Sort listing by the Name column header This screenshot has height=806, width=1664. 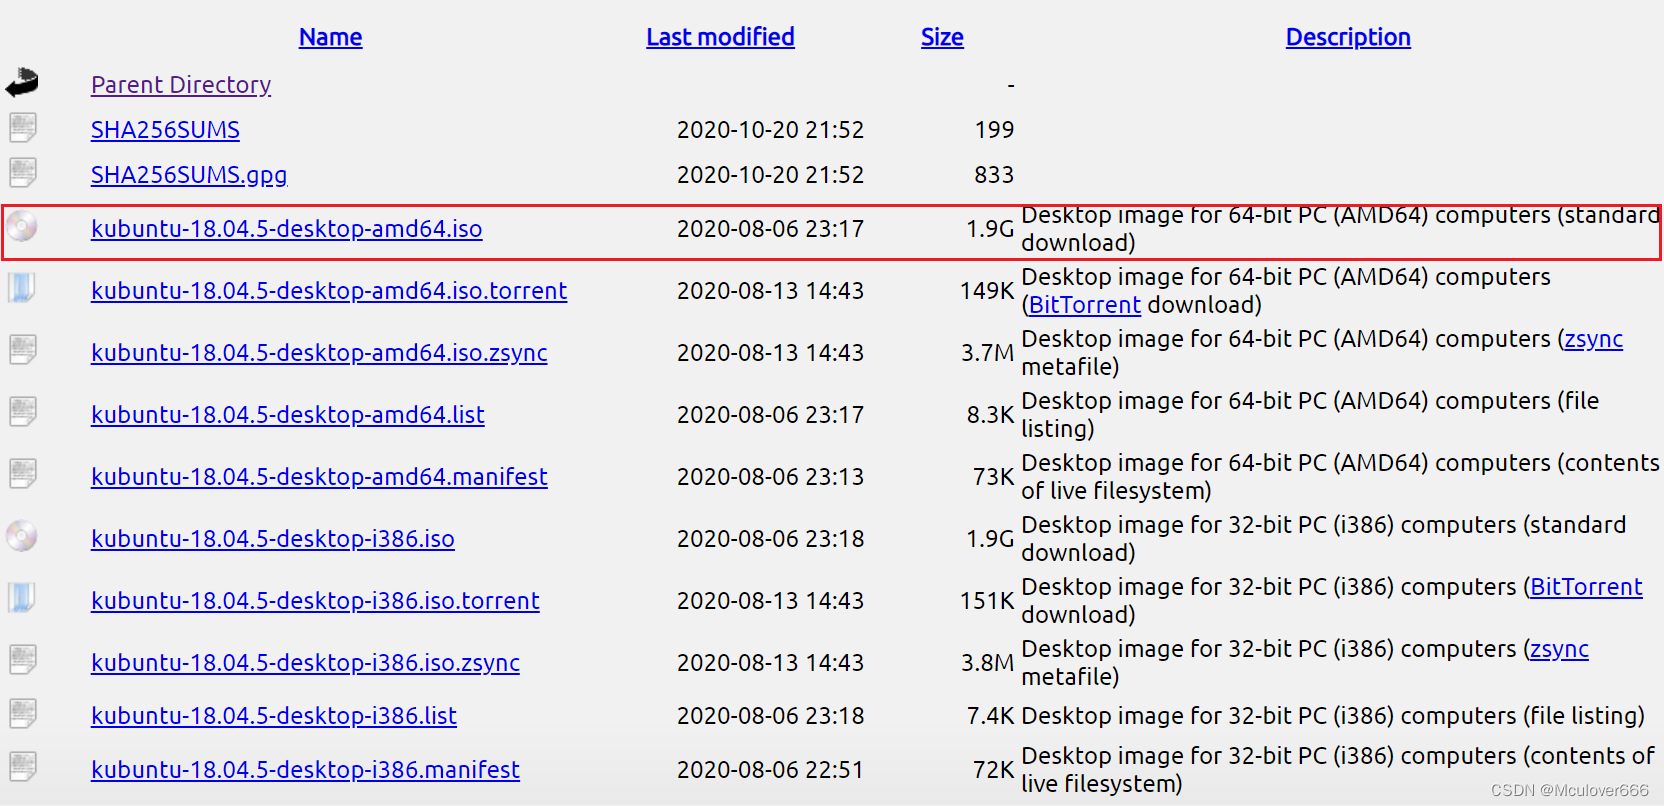coord(330,37)
